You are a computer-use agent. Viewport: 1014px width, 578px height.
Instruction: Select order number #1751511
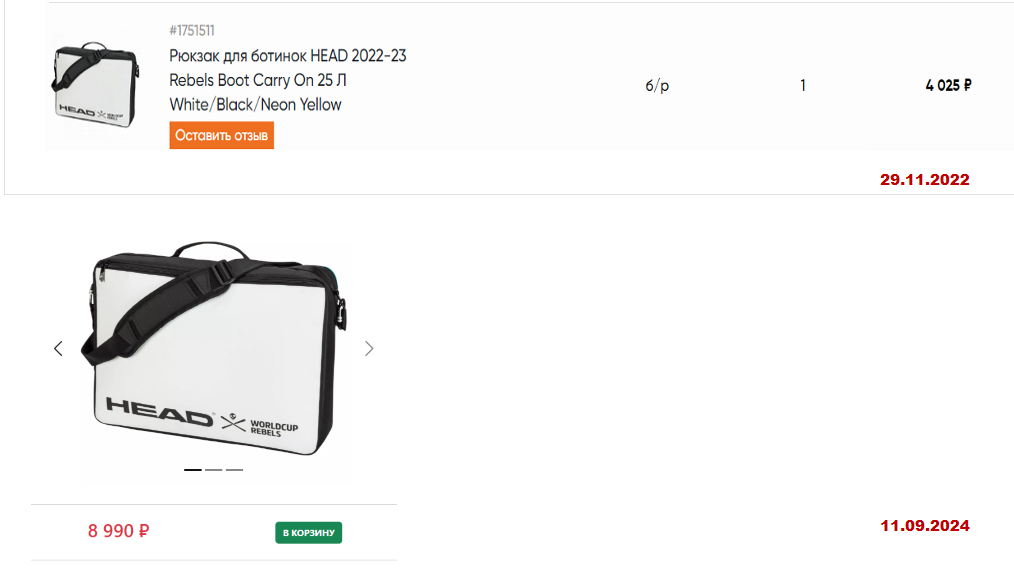click(x=192, y=30)
